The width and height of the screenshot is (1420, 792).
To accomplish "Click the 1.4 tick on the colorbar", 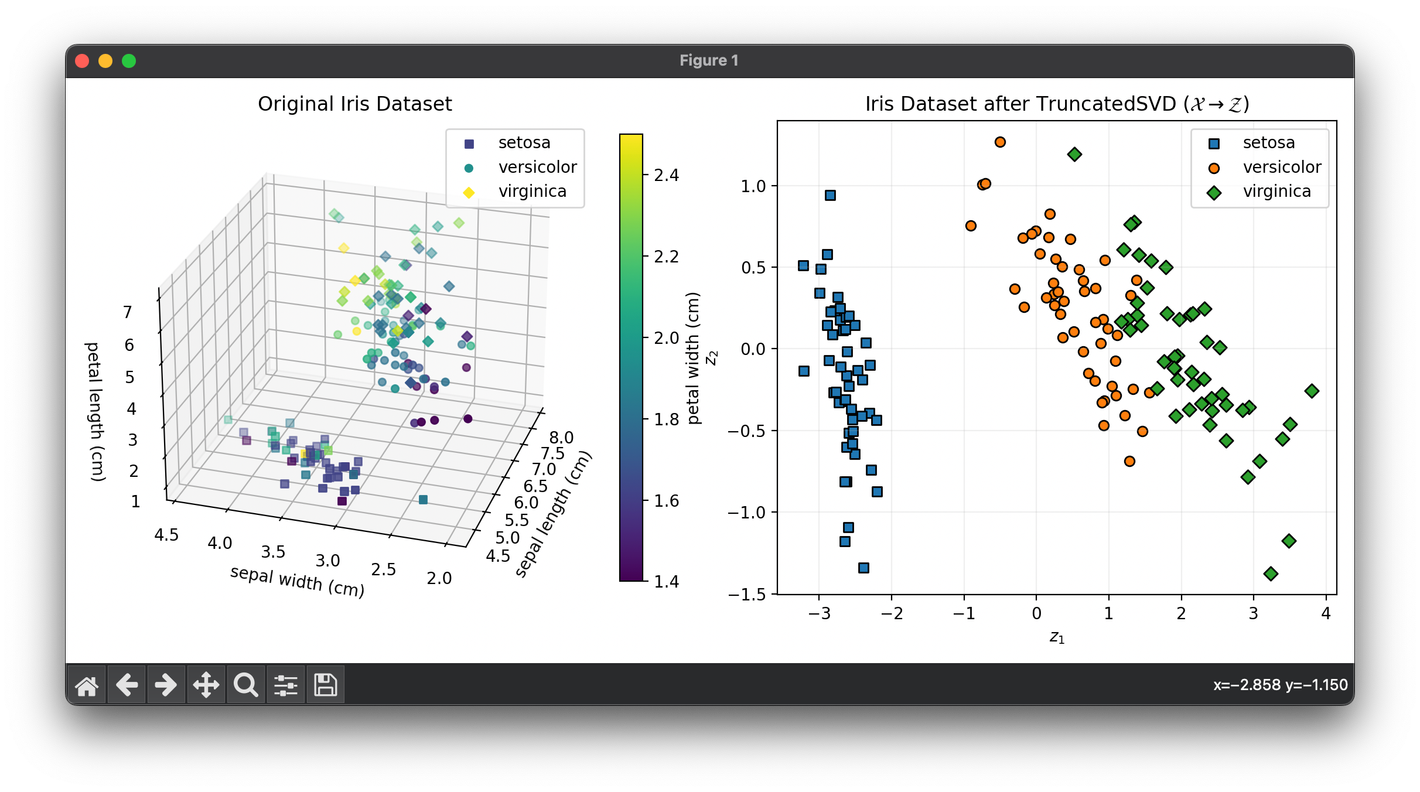I will (667, 581).
